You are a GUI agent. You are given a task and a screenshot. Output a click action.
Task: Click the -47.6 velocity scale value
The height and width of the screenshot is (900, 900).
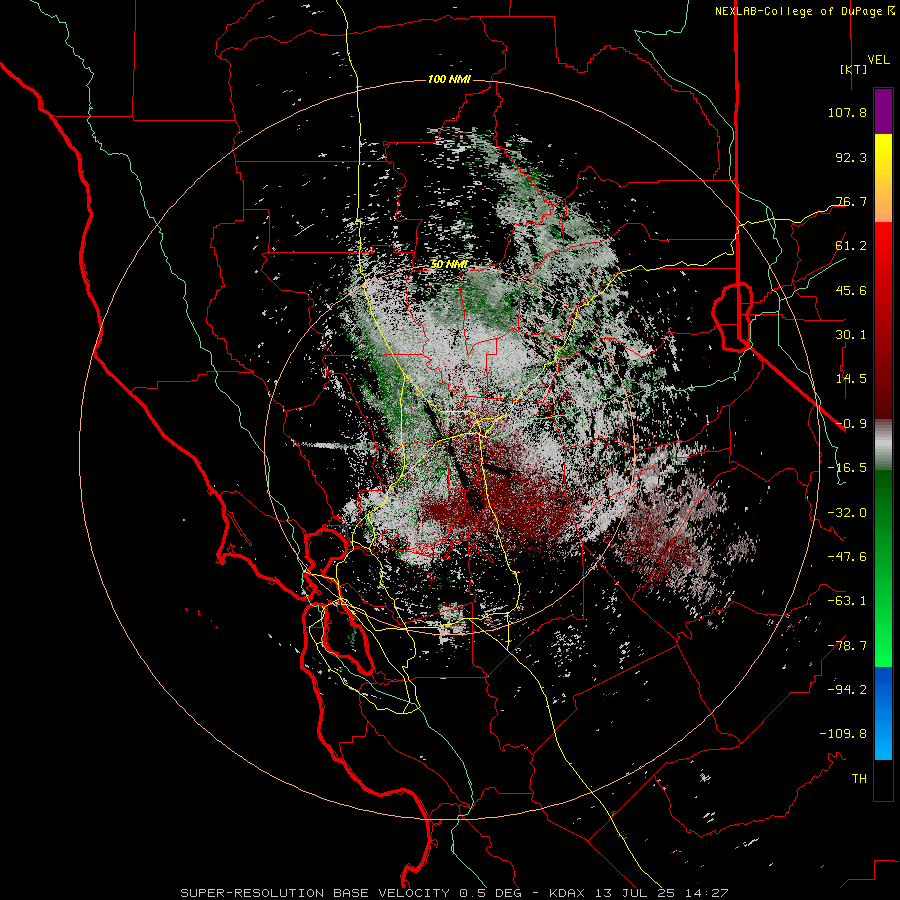click(x=847, y=557)
